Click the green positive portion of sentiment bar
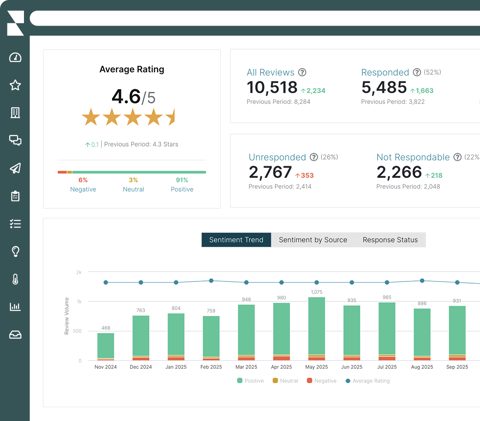This screenshot has height=421, width=480. click(x=139, y=172)
